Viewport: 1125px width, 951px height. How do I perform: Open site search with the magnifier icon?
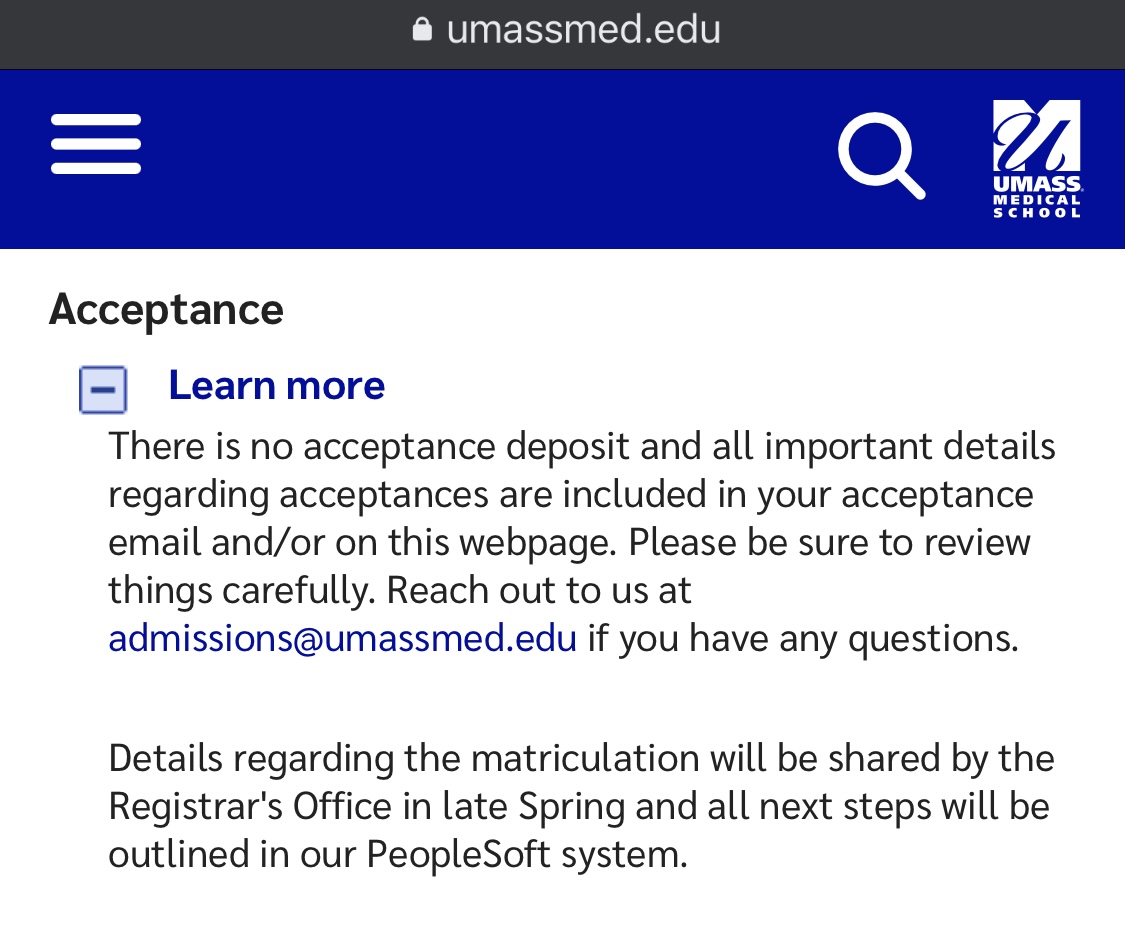(881, 155)
